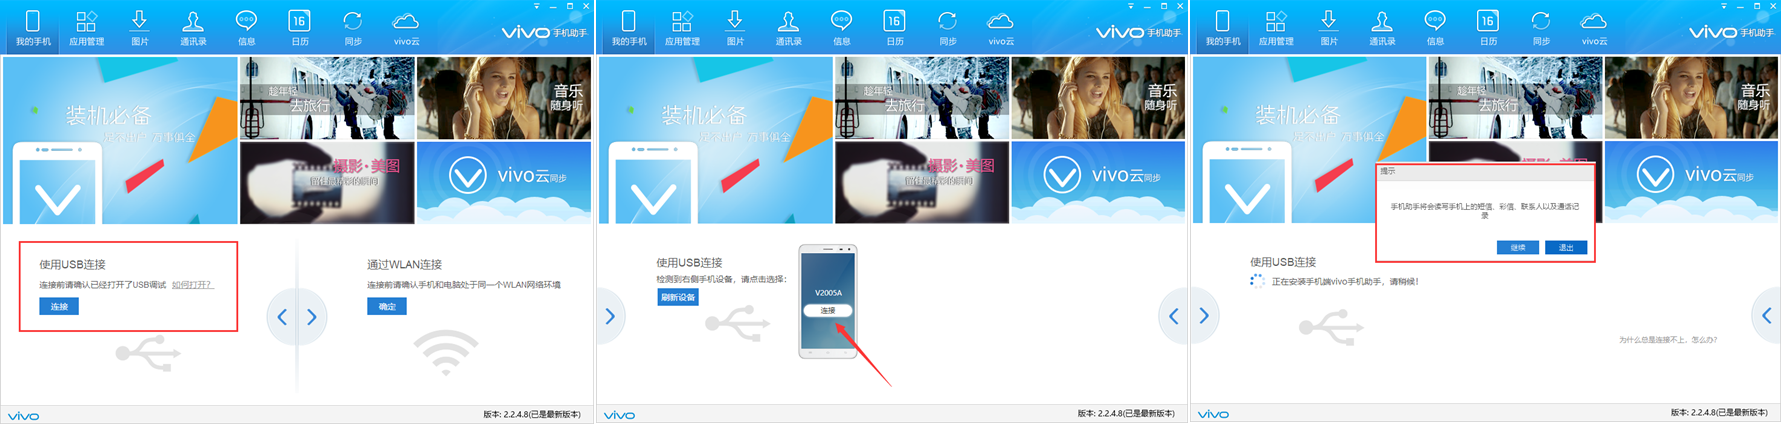1781x424 pixels.
Task: Open 我的手机 tab in middle window
Action: 629,27
